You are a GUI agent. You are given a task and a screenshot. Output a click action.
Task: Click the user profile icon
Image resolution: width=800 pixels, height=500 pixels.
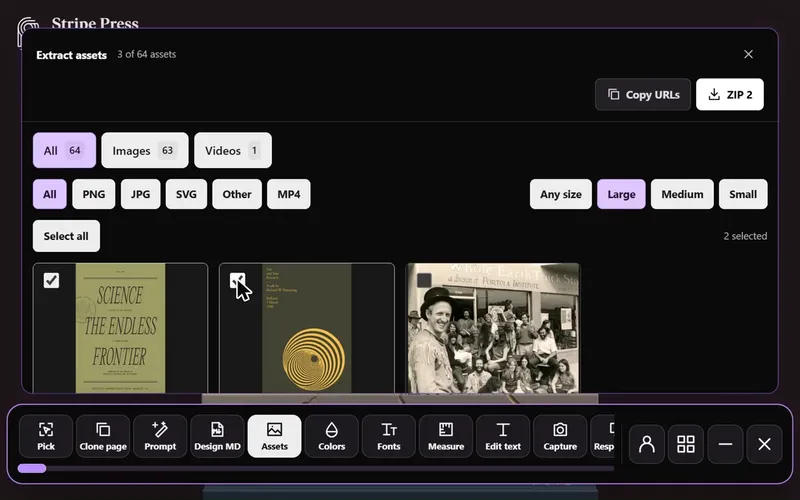click(x=646, y=444)
